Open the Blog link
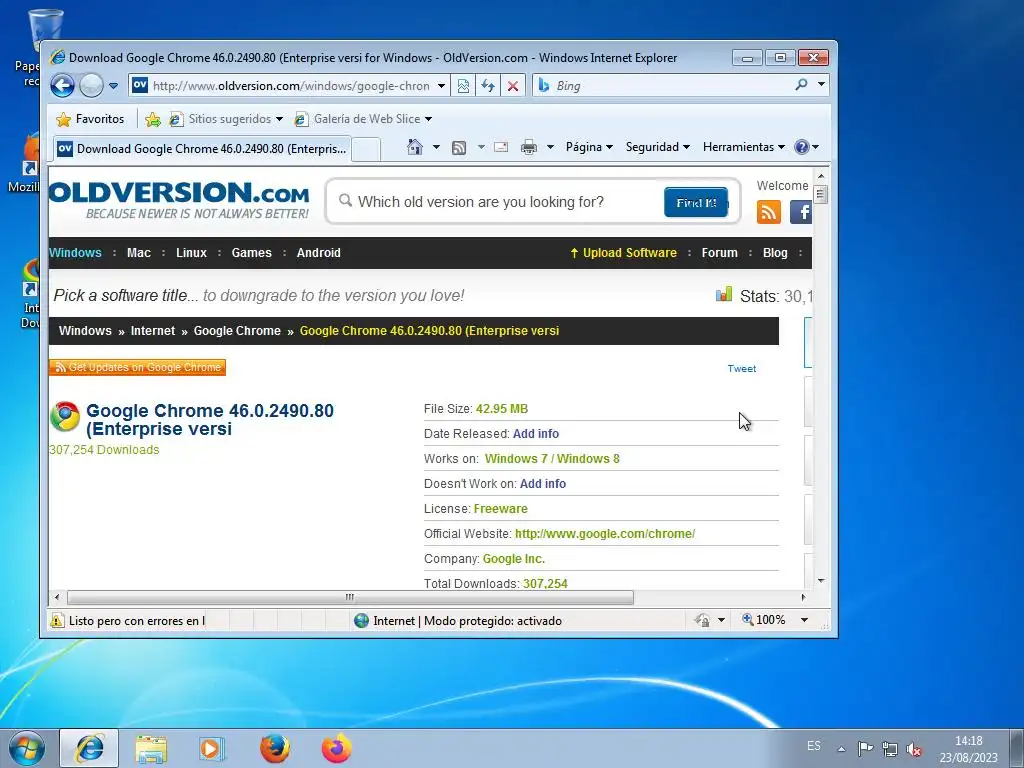Screen dimensions: 1024x768 775,253
